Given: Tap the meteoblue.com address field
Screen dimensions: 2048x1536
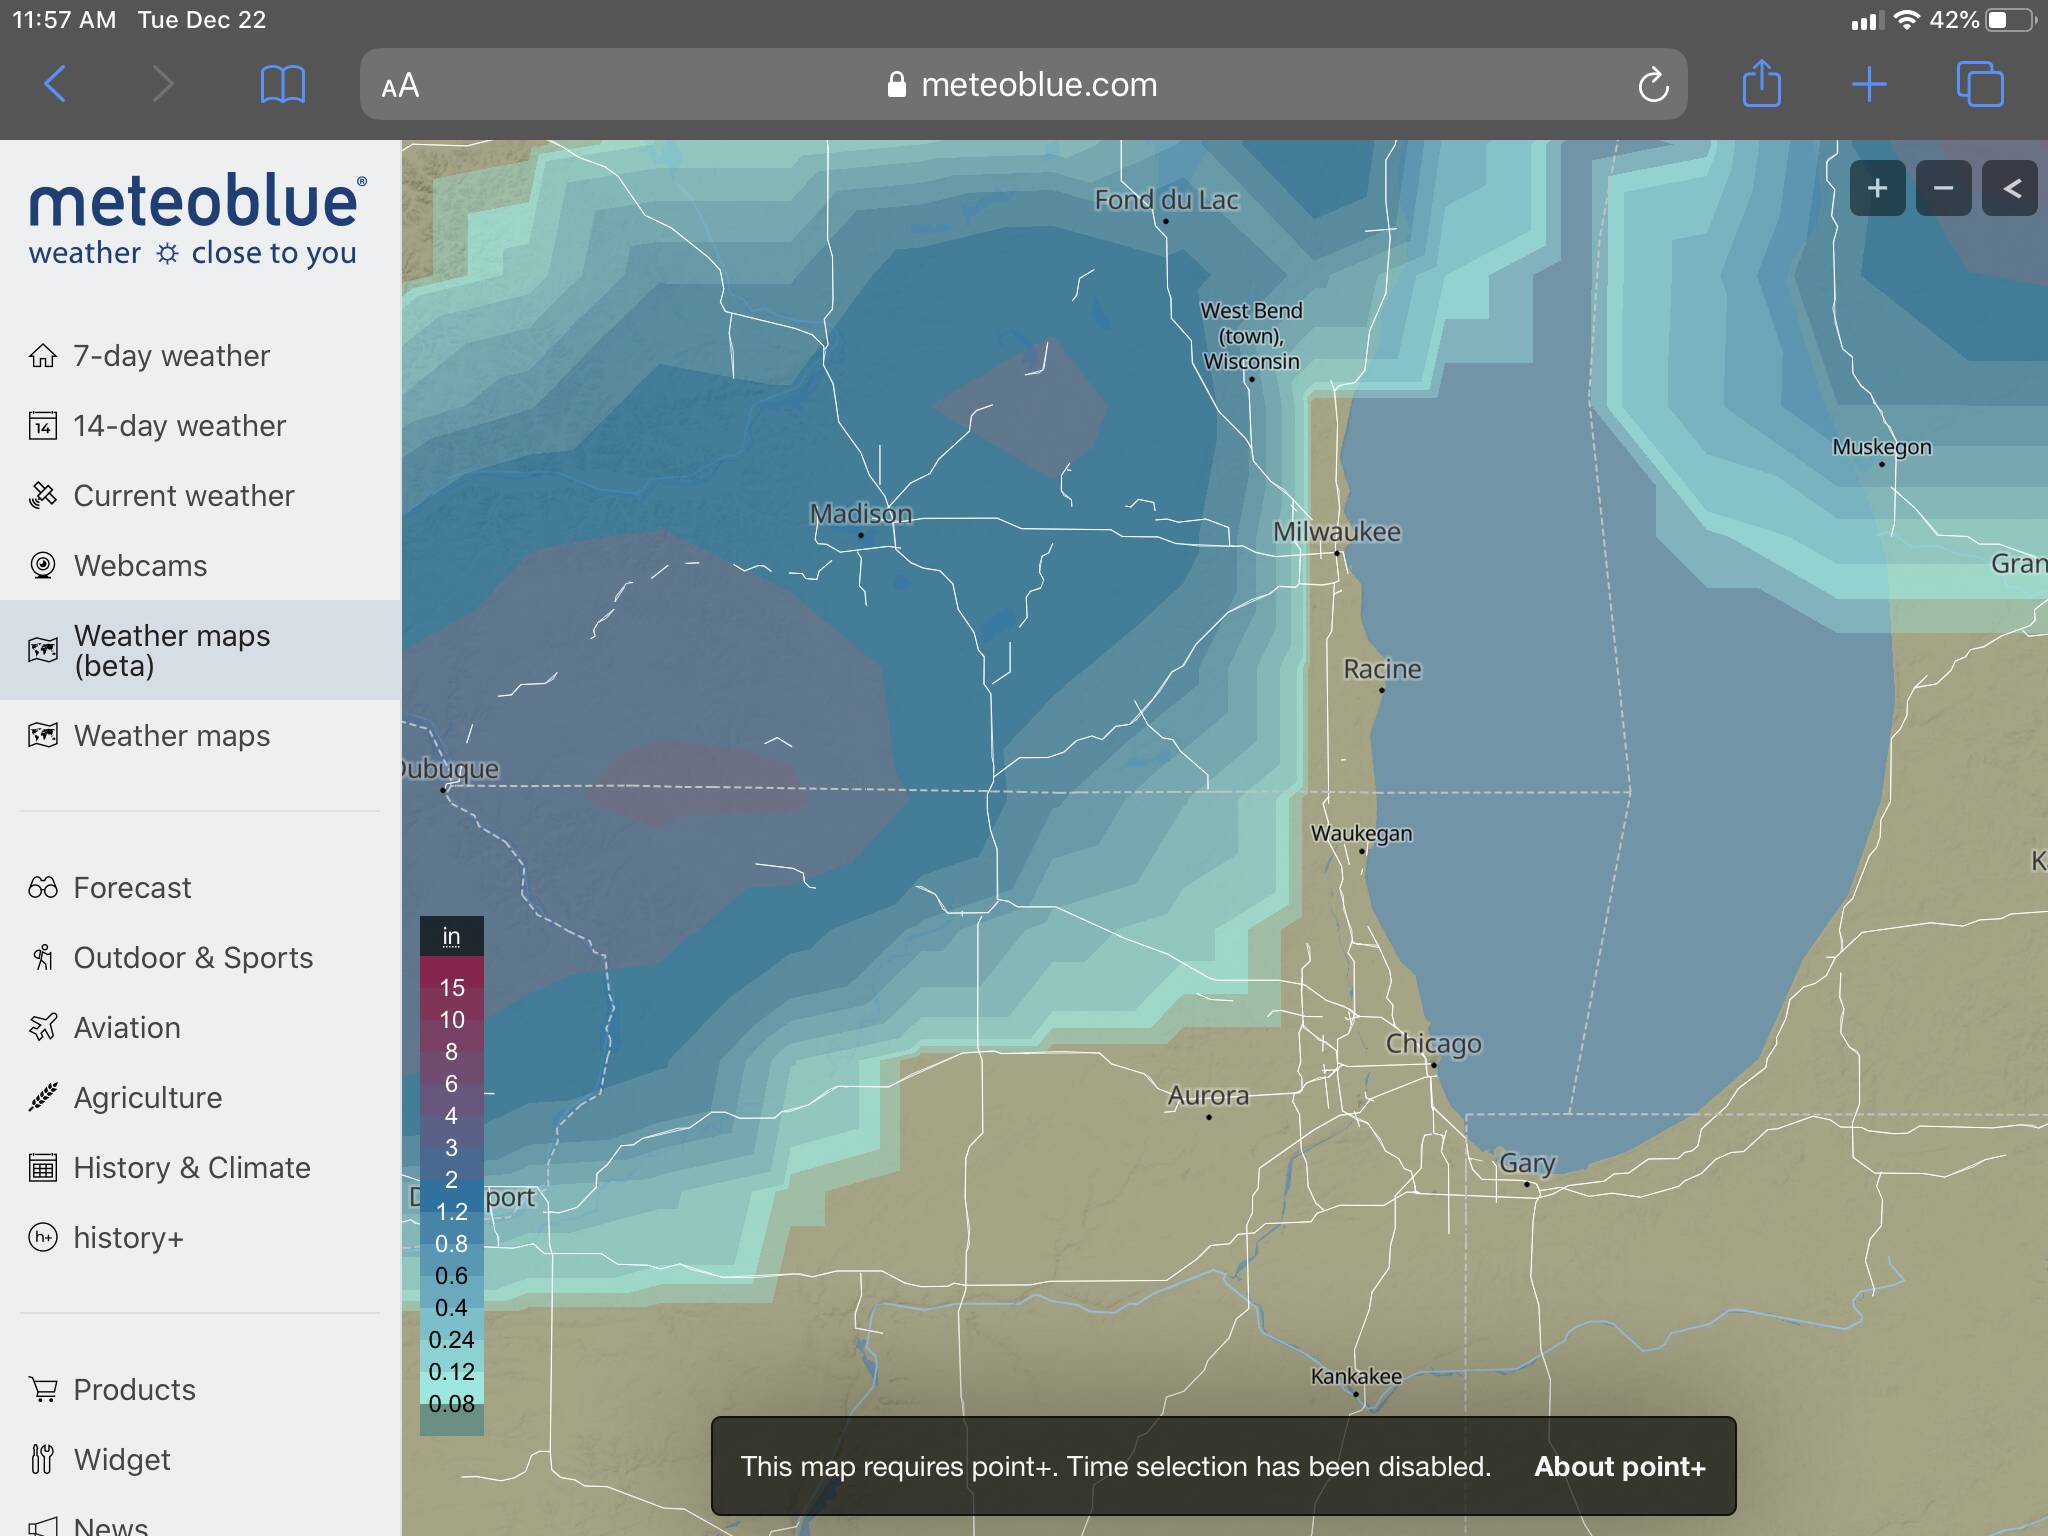Looking at the screenshot, I should [x=1022, y=85].
